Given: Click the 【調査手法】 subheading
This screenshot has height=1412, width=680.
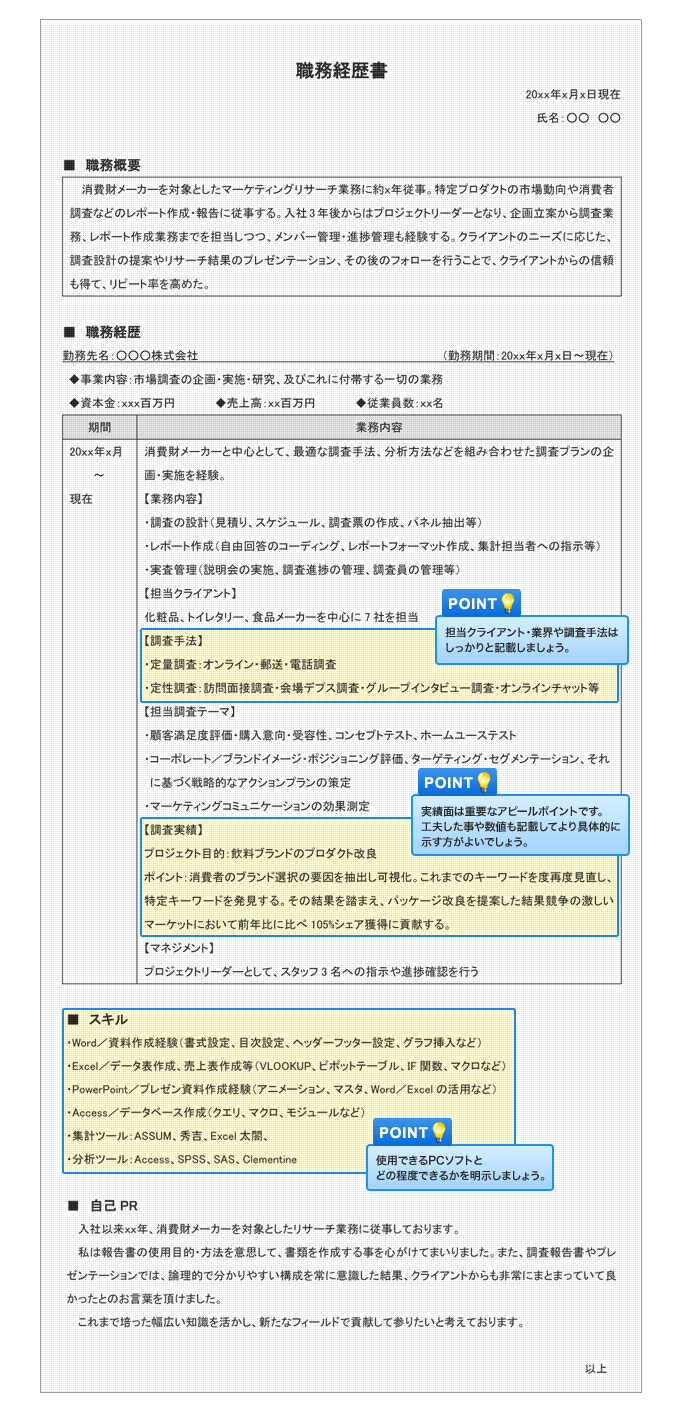Looking at the screenshot, I should click(x=174, y=640).
